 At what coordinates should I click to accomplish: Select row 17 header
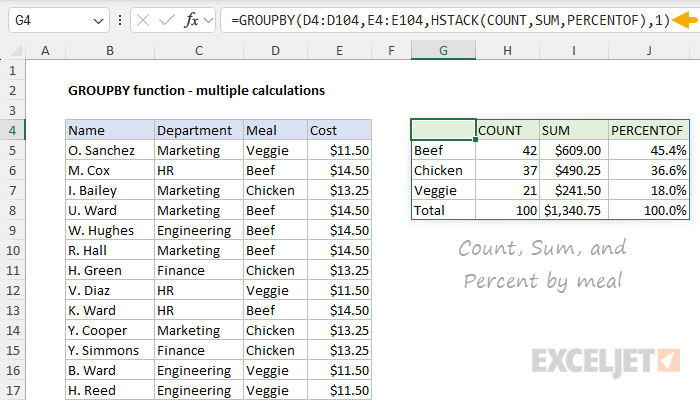click(12, 391)
